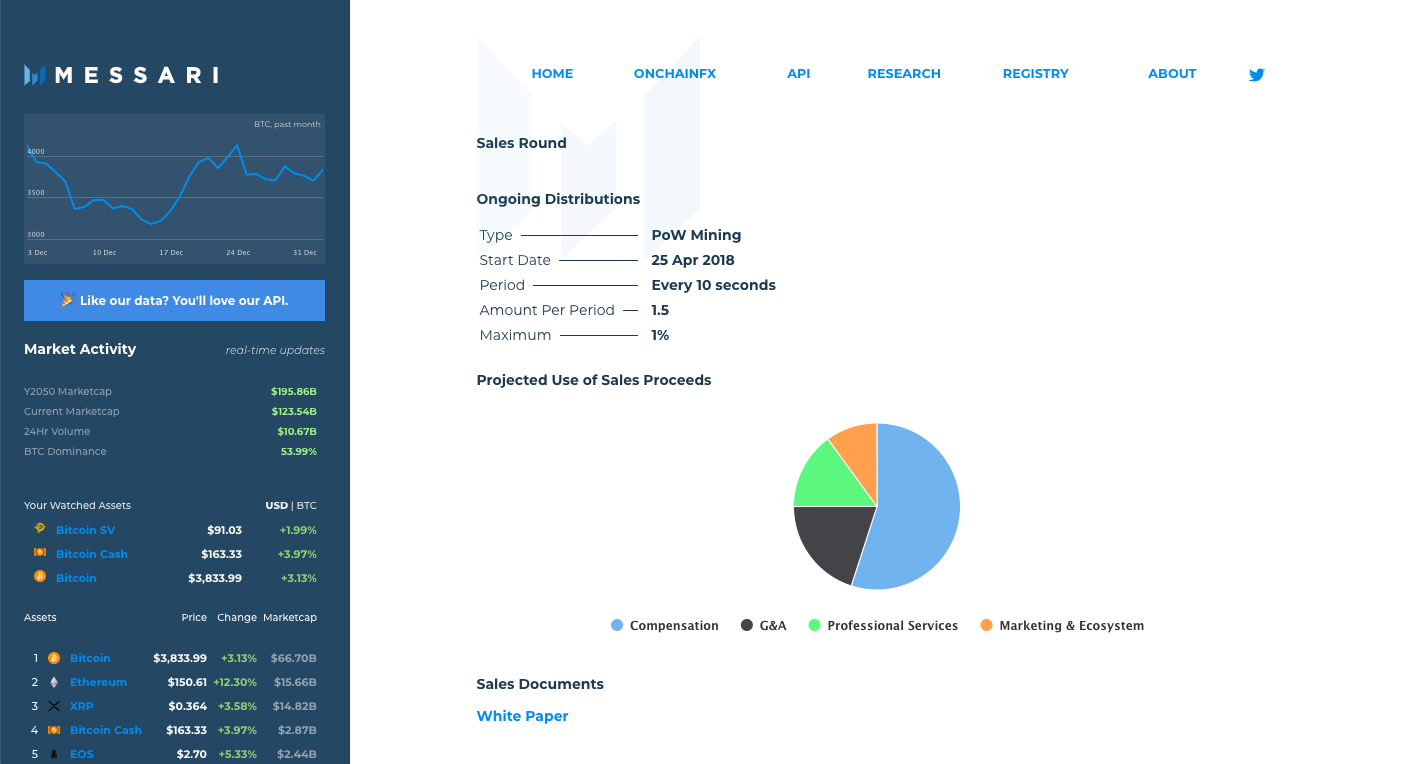Open the Ethereum asset link
Screen dimensions: 1402x764
click(98, 682)
